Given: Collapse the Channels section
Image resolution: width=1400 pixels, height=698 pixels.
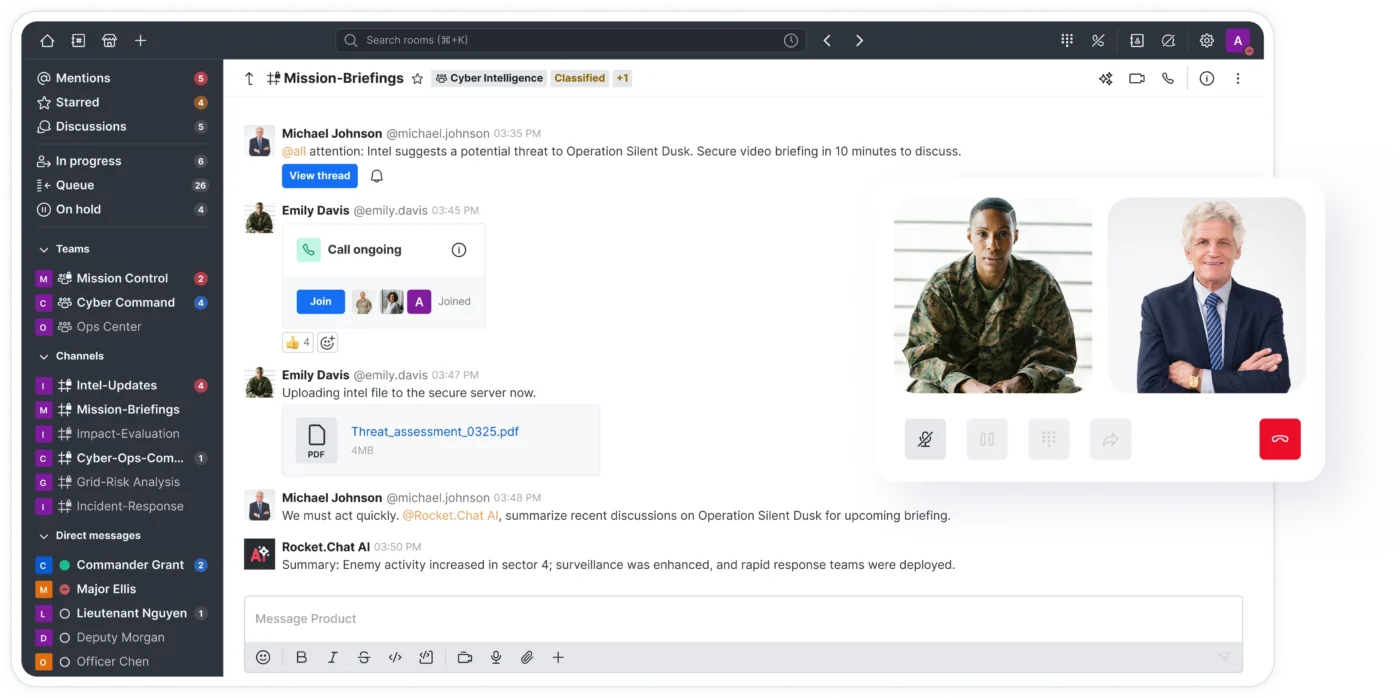Looking at the screenshot, I should point(43,356).
